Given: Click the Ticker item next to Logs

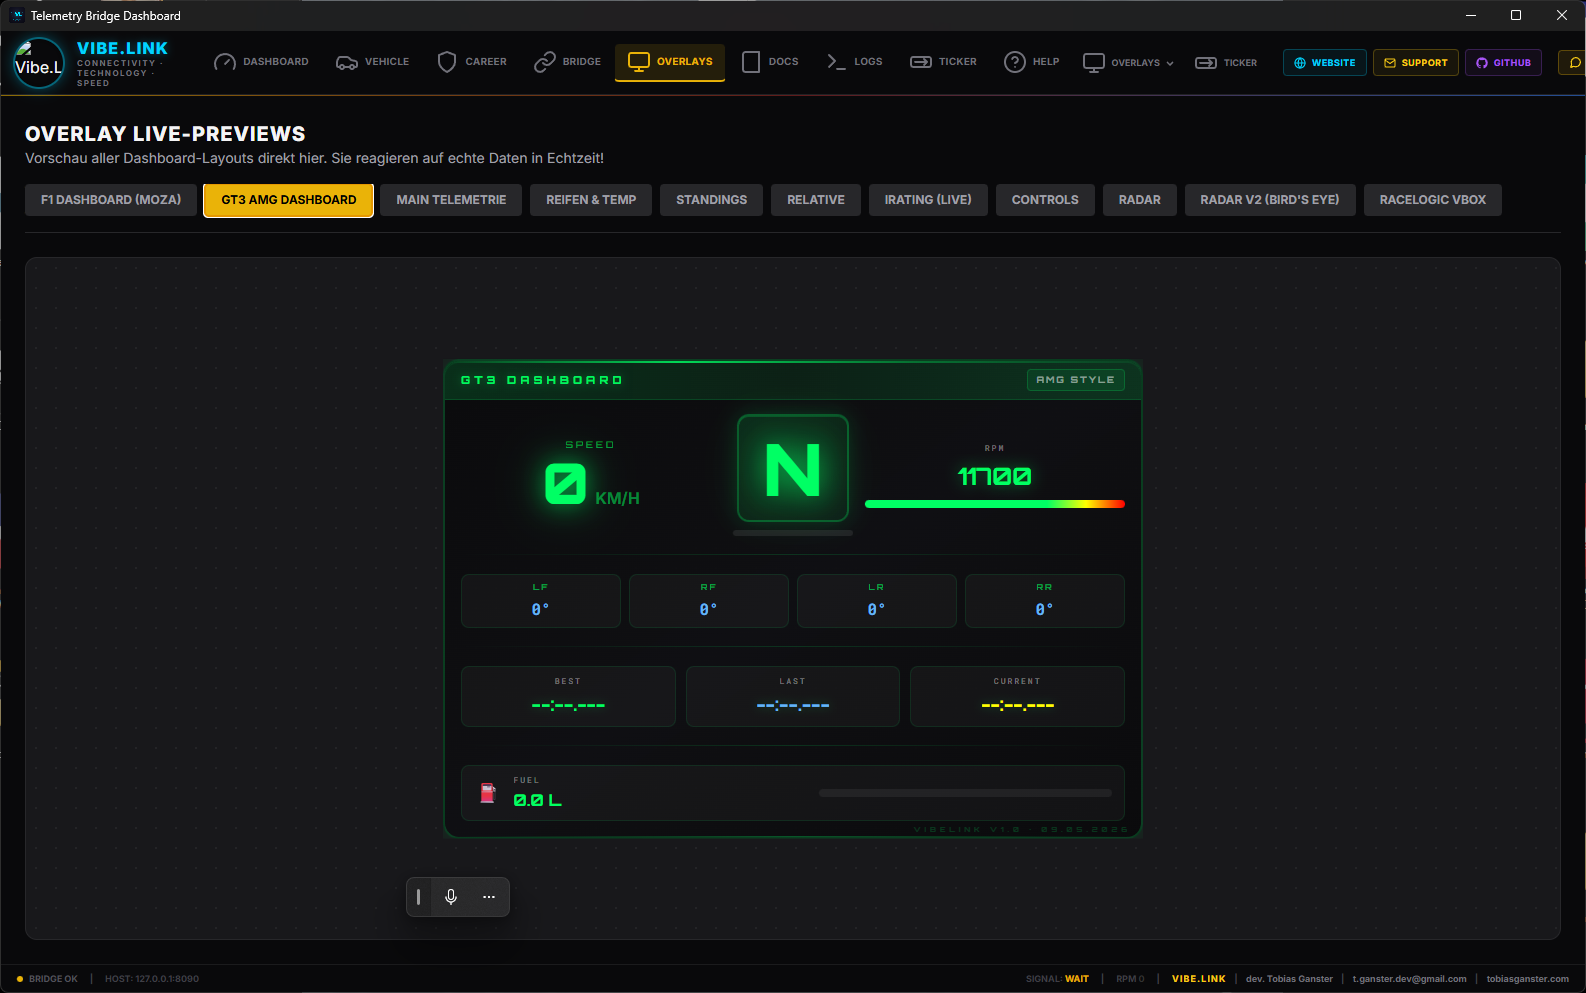Looking at the screenshot, I should [943, 62].
